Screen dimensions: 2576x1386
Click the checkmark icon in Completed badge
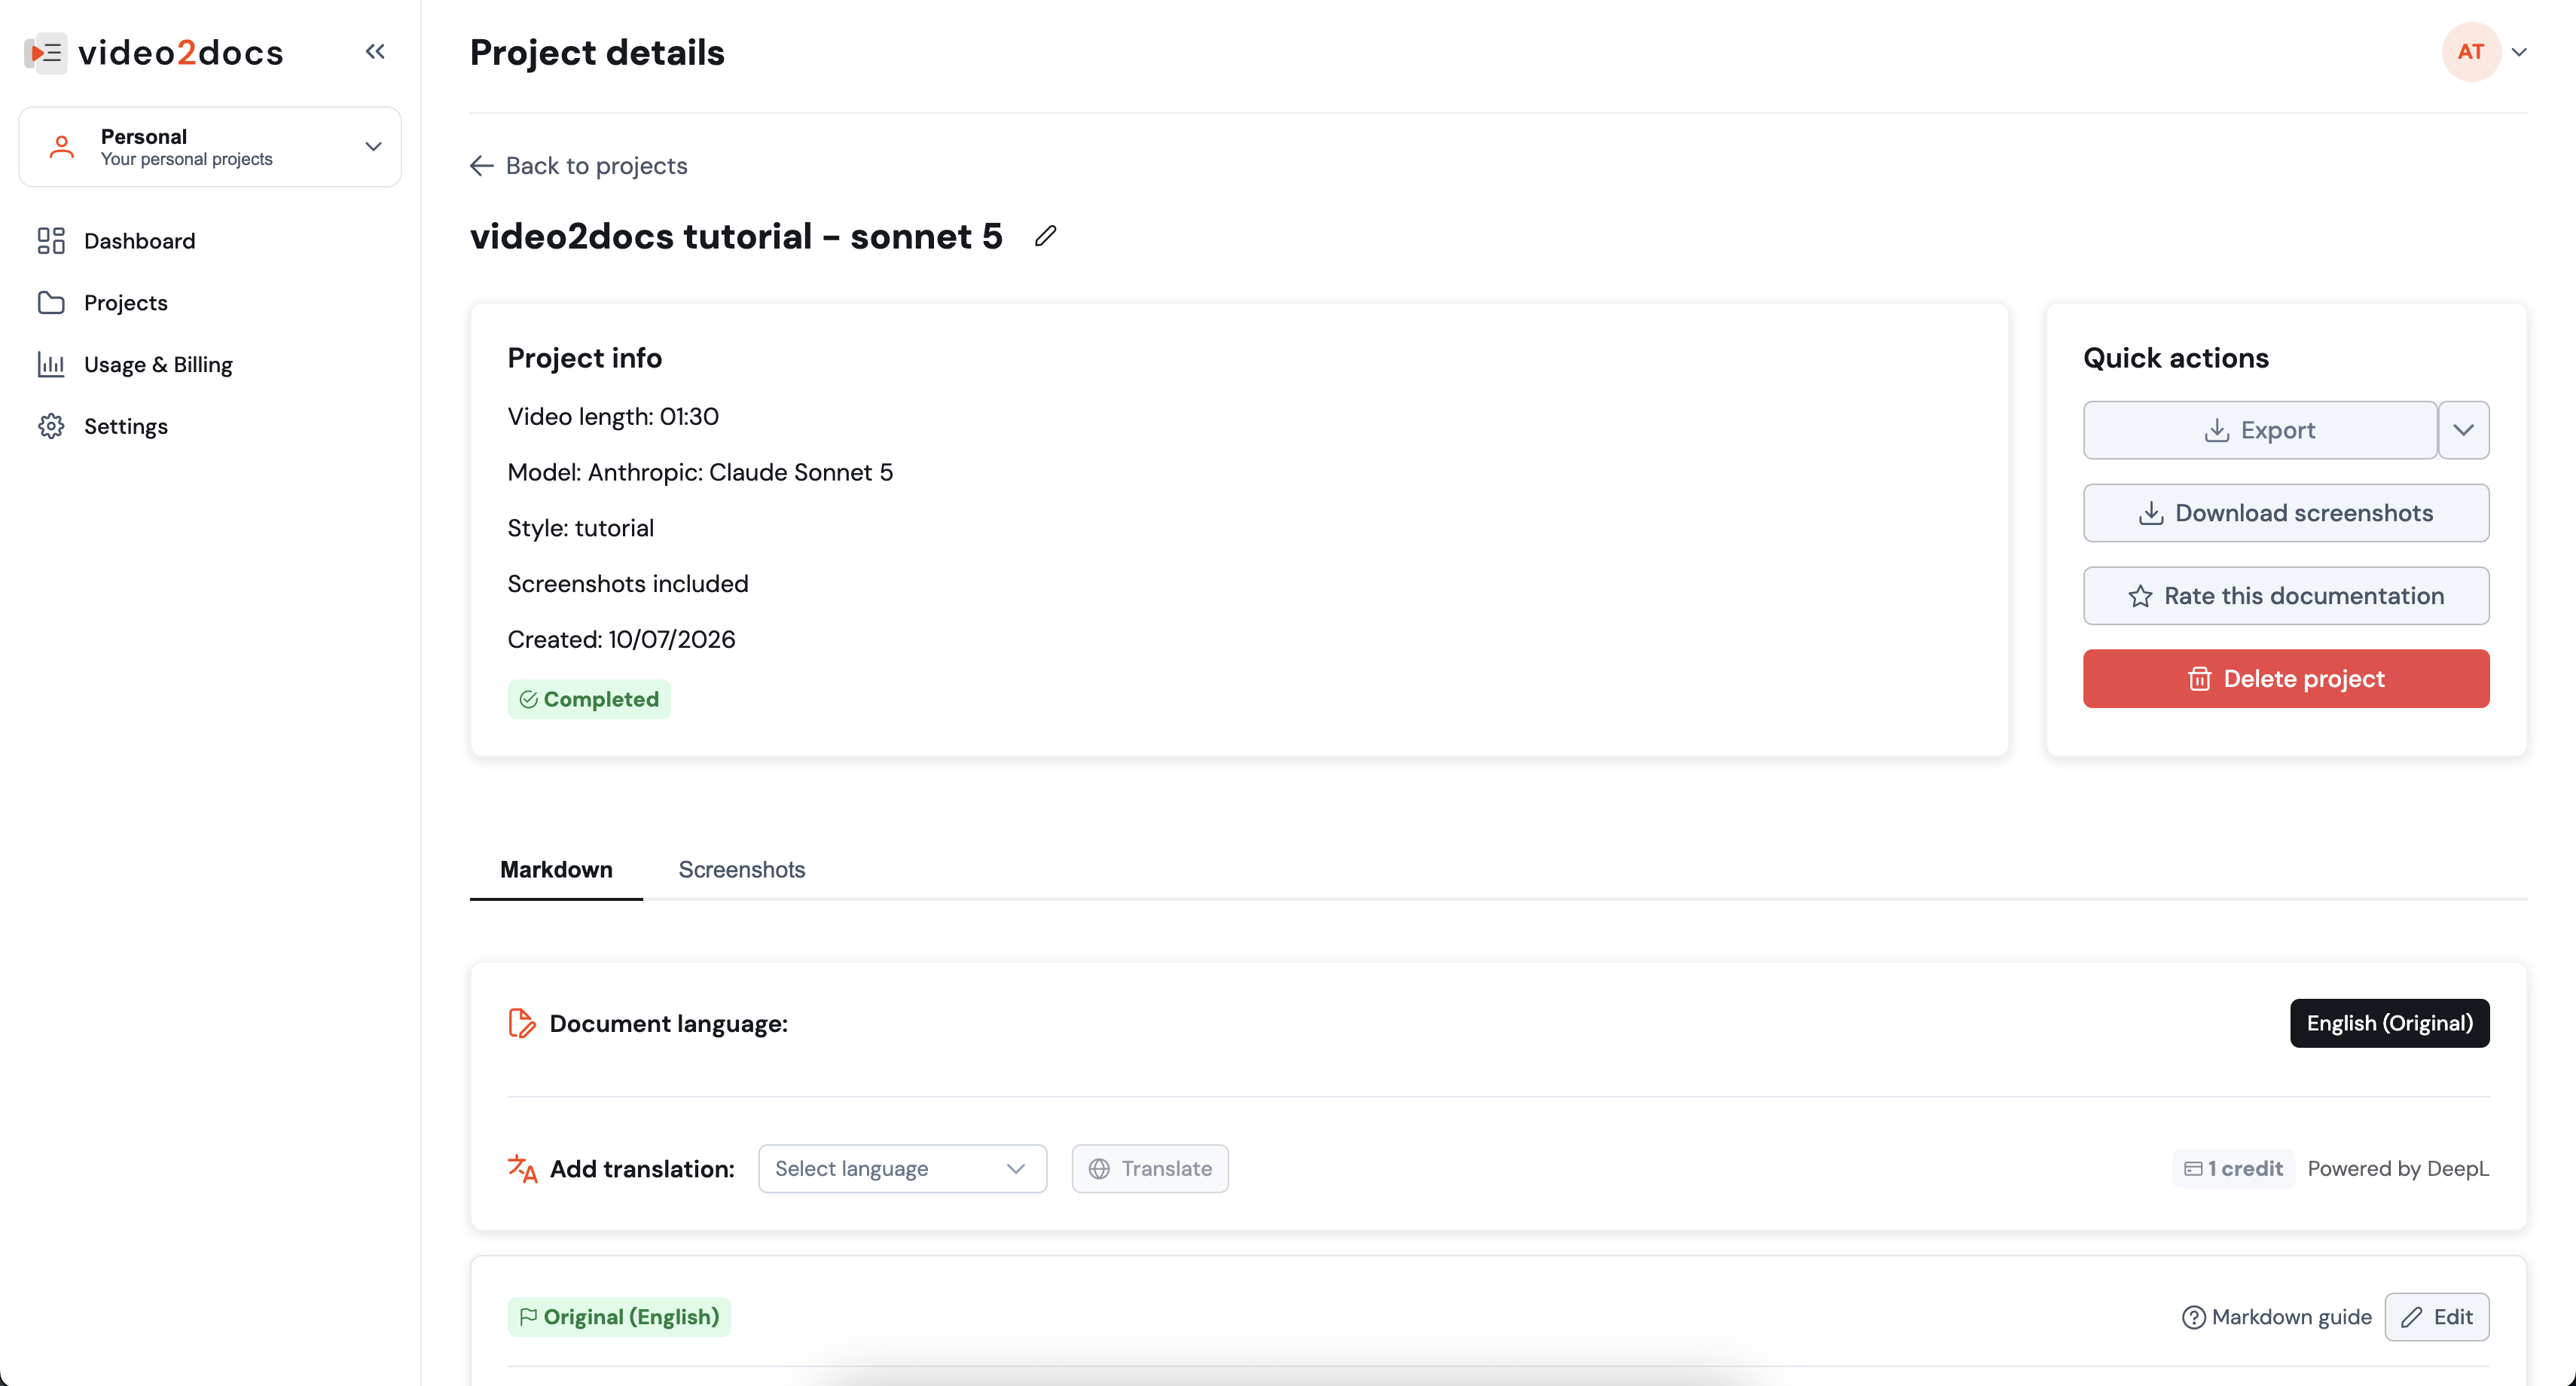pos(528,699)
